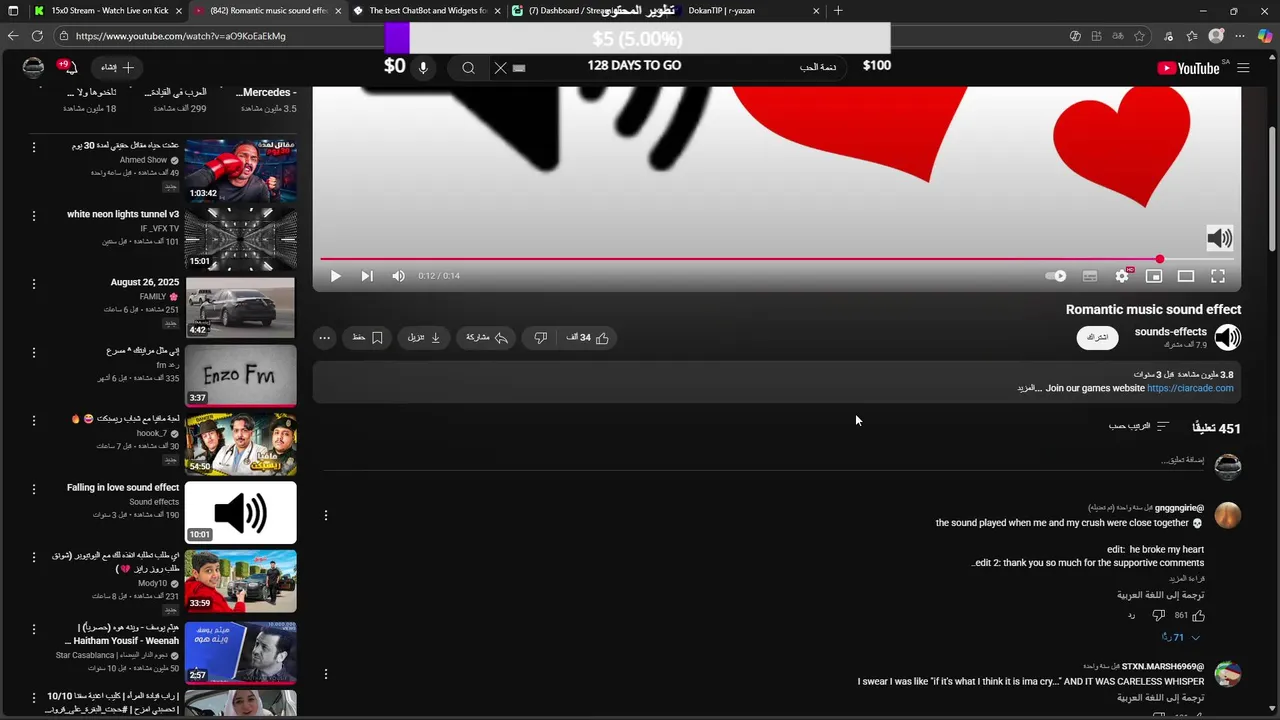Skip to the next video

[x=367, y=276]
